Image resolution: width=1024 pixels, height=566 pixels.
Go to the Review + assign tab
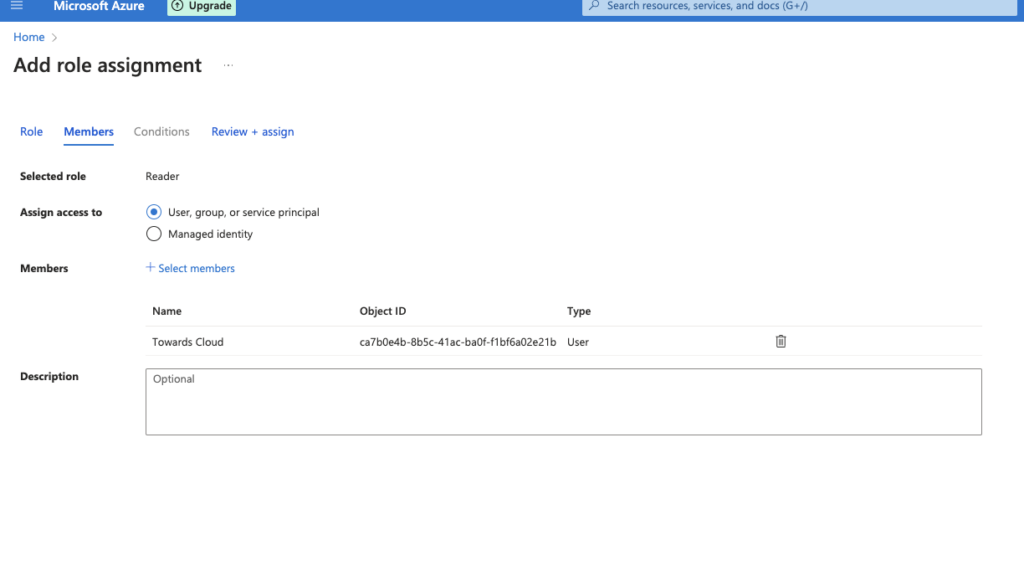(x=252, y=132)
